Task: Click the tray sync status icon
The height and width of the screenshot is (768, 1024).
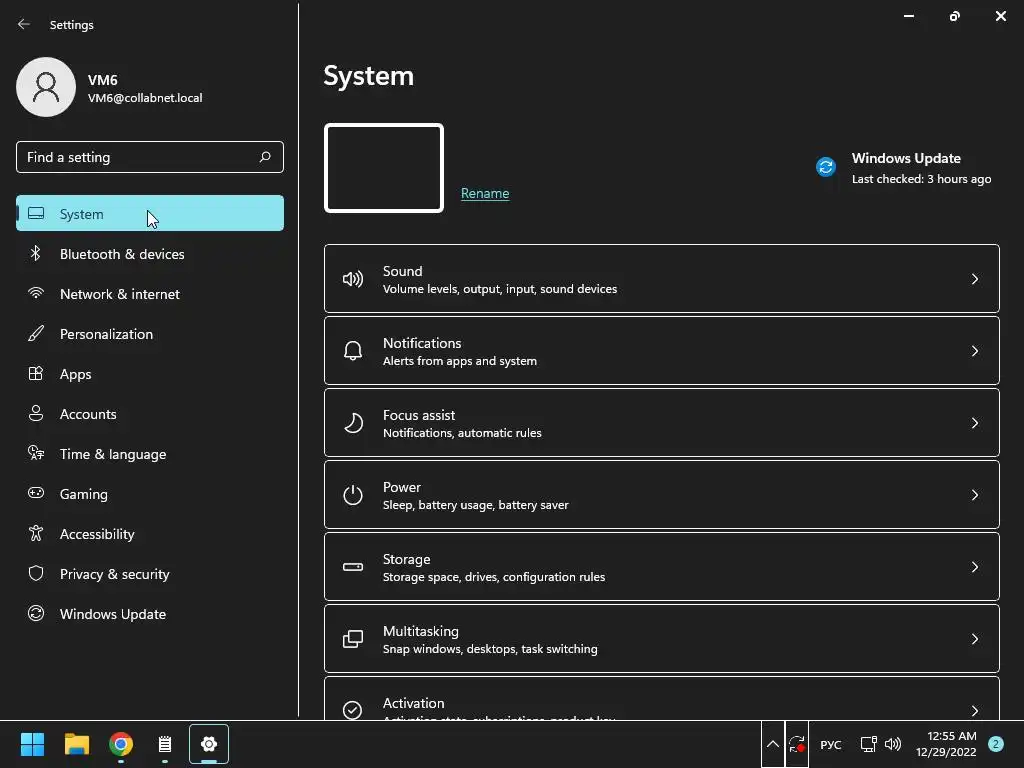Action: (797, 744)
